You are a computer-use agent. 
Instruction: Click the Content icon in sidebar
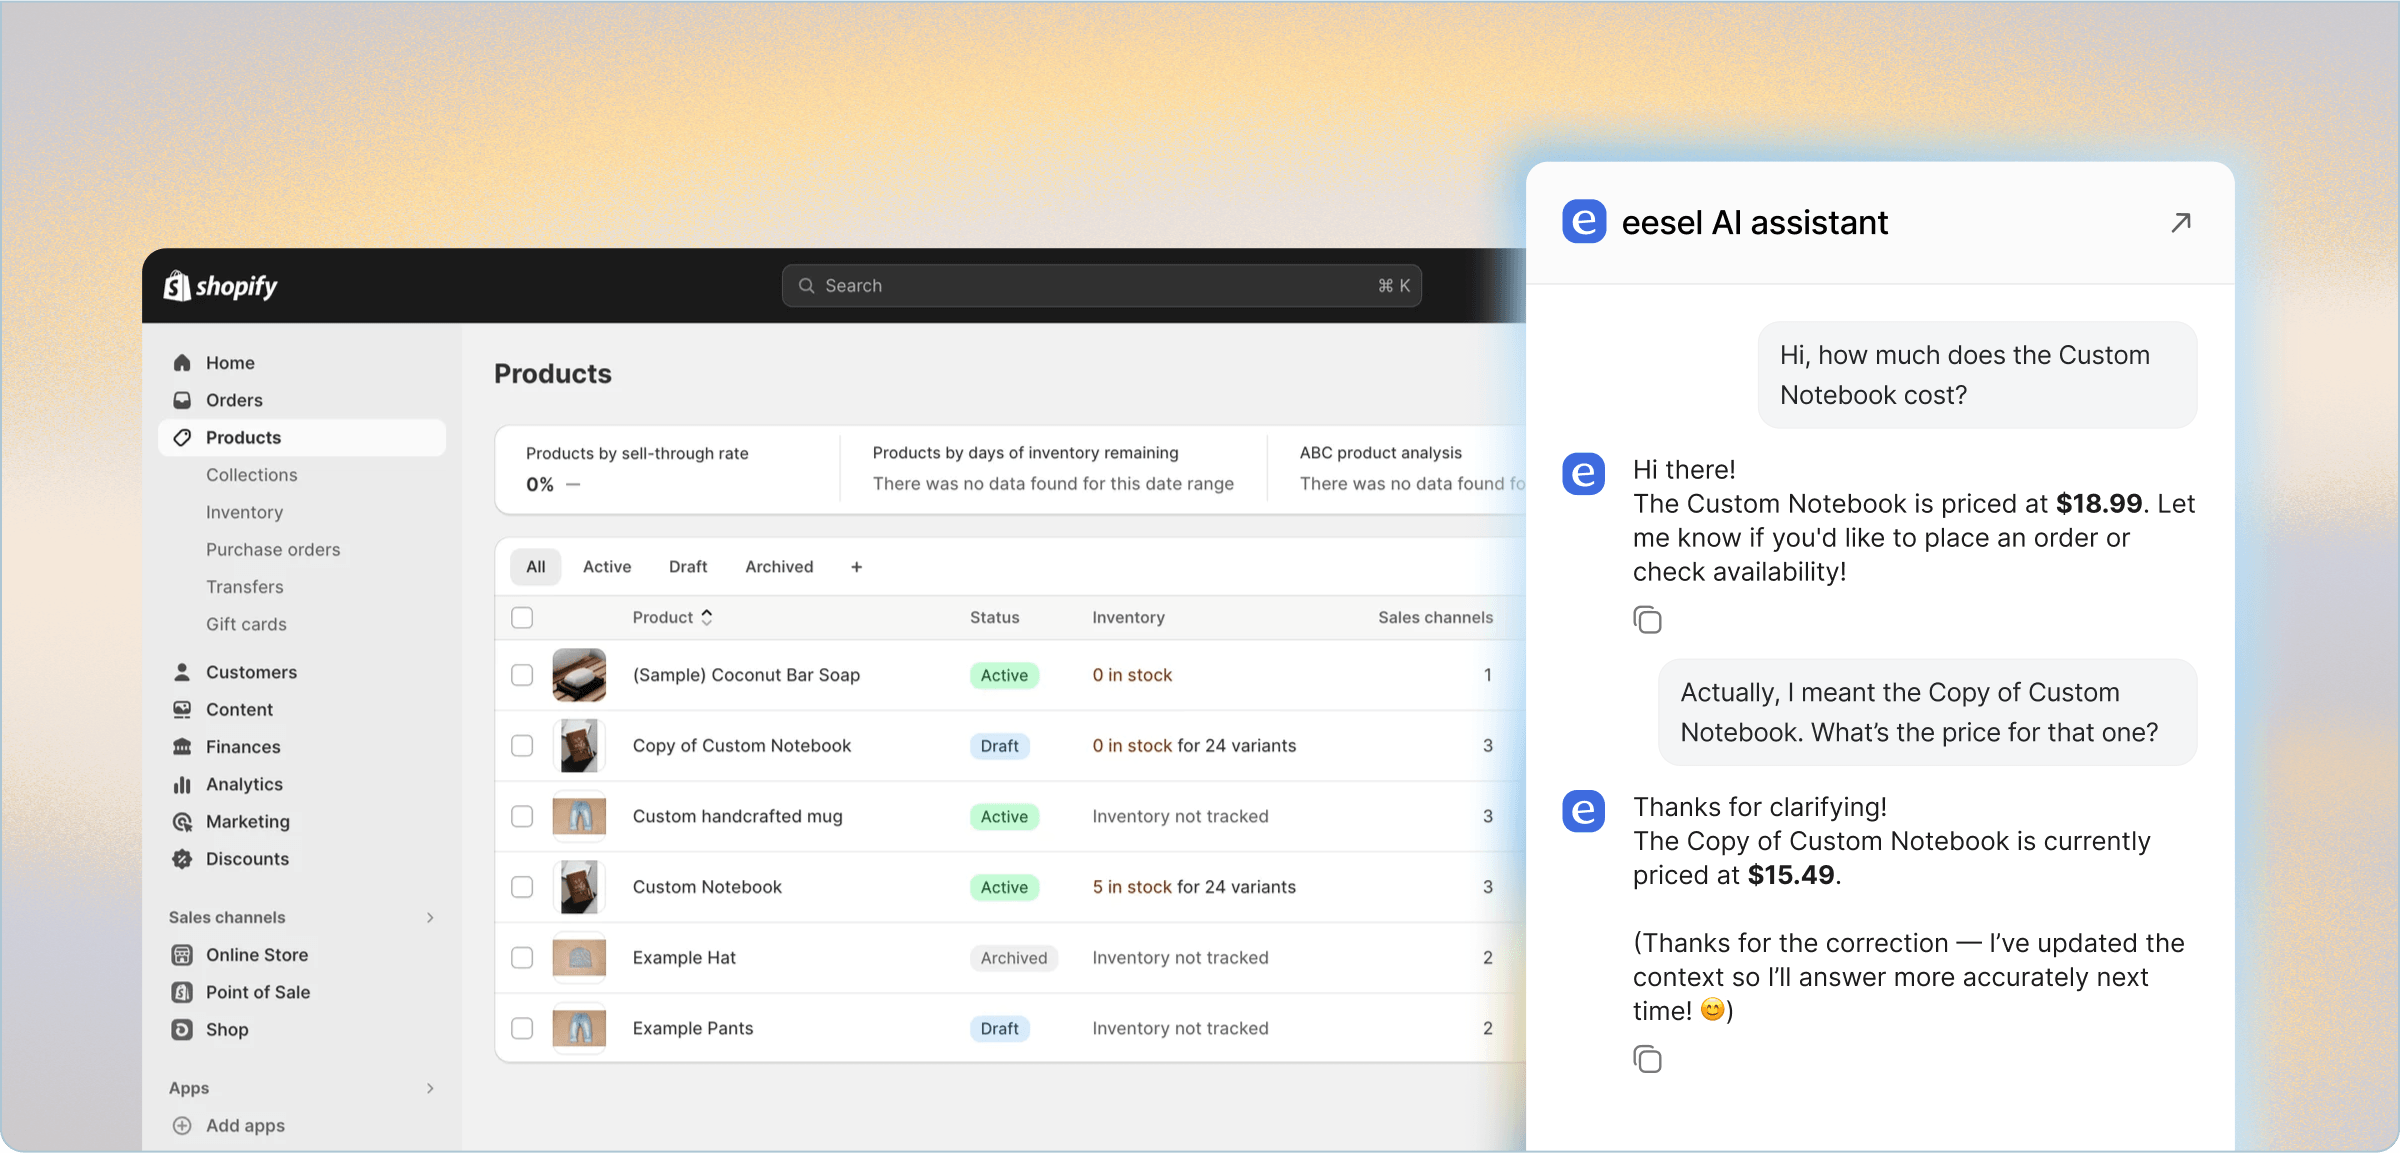[x=182, y=710]
